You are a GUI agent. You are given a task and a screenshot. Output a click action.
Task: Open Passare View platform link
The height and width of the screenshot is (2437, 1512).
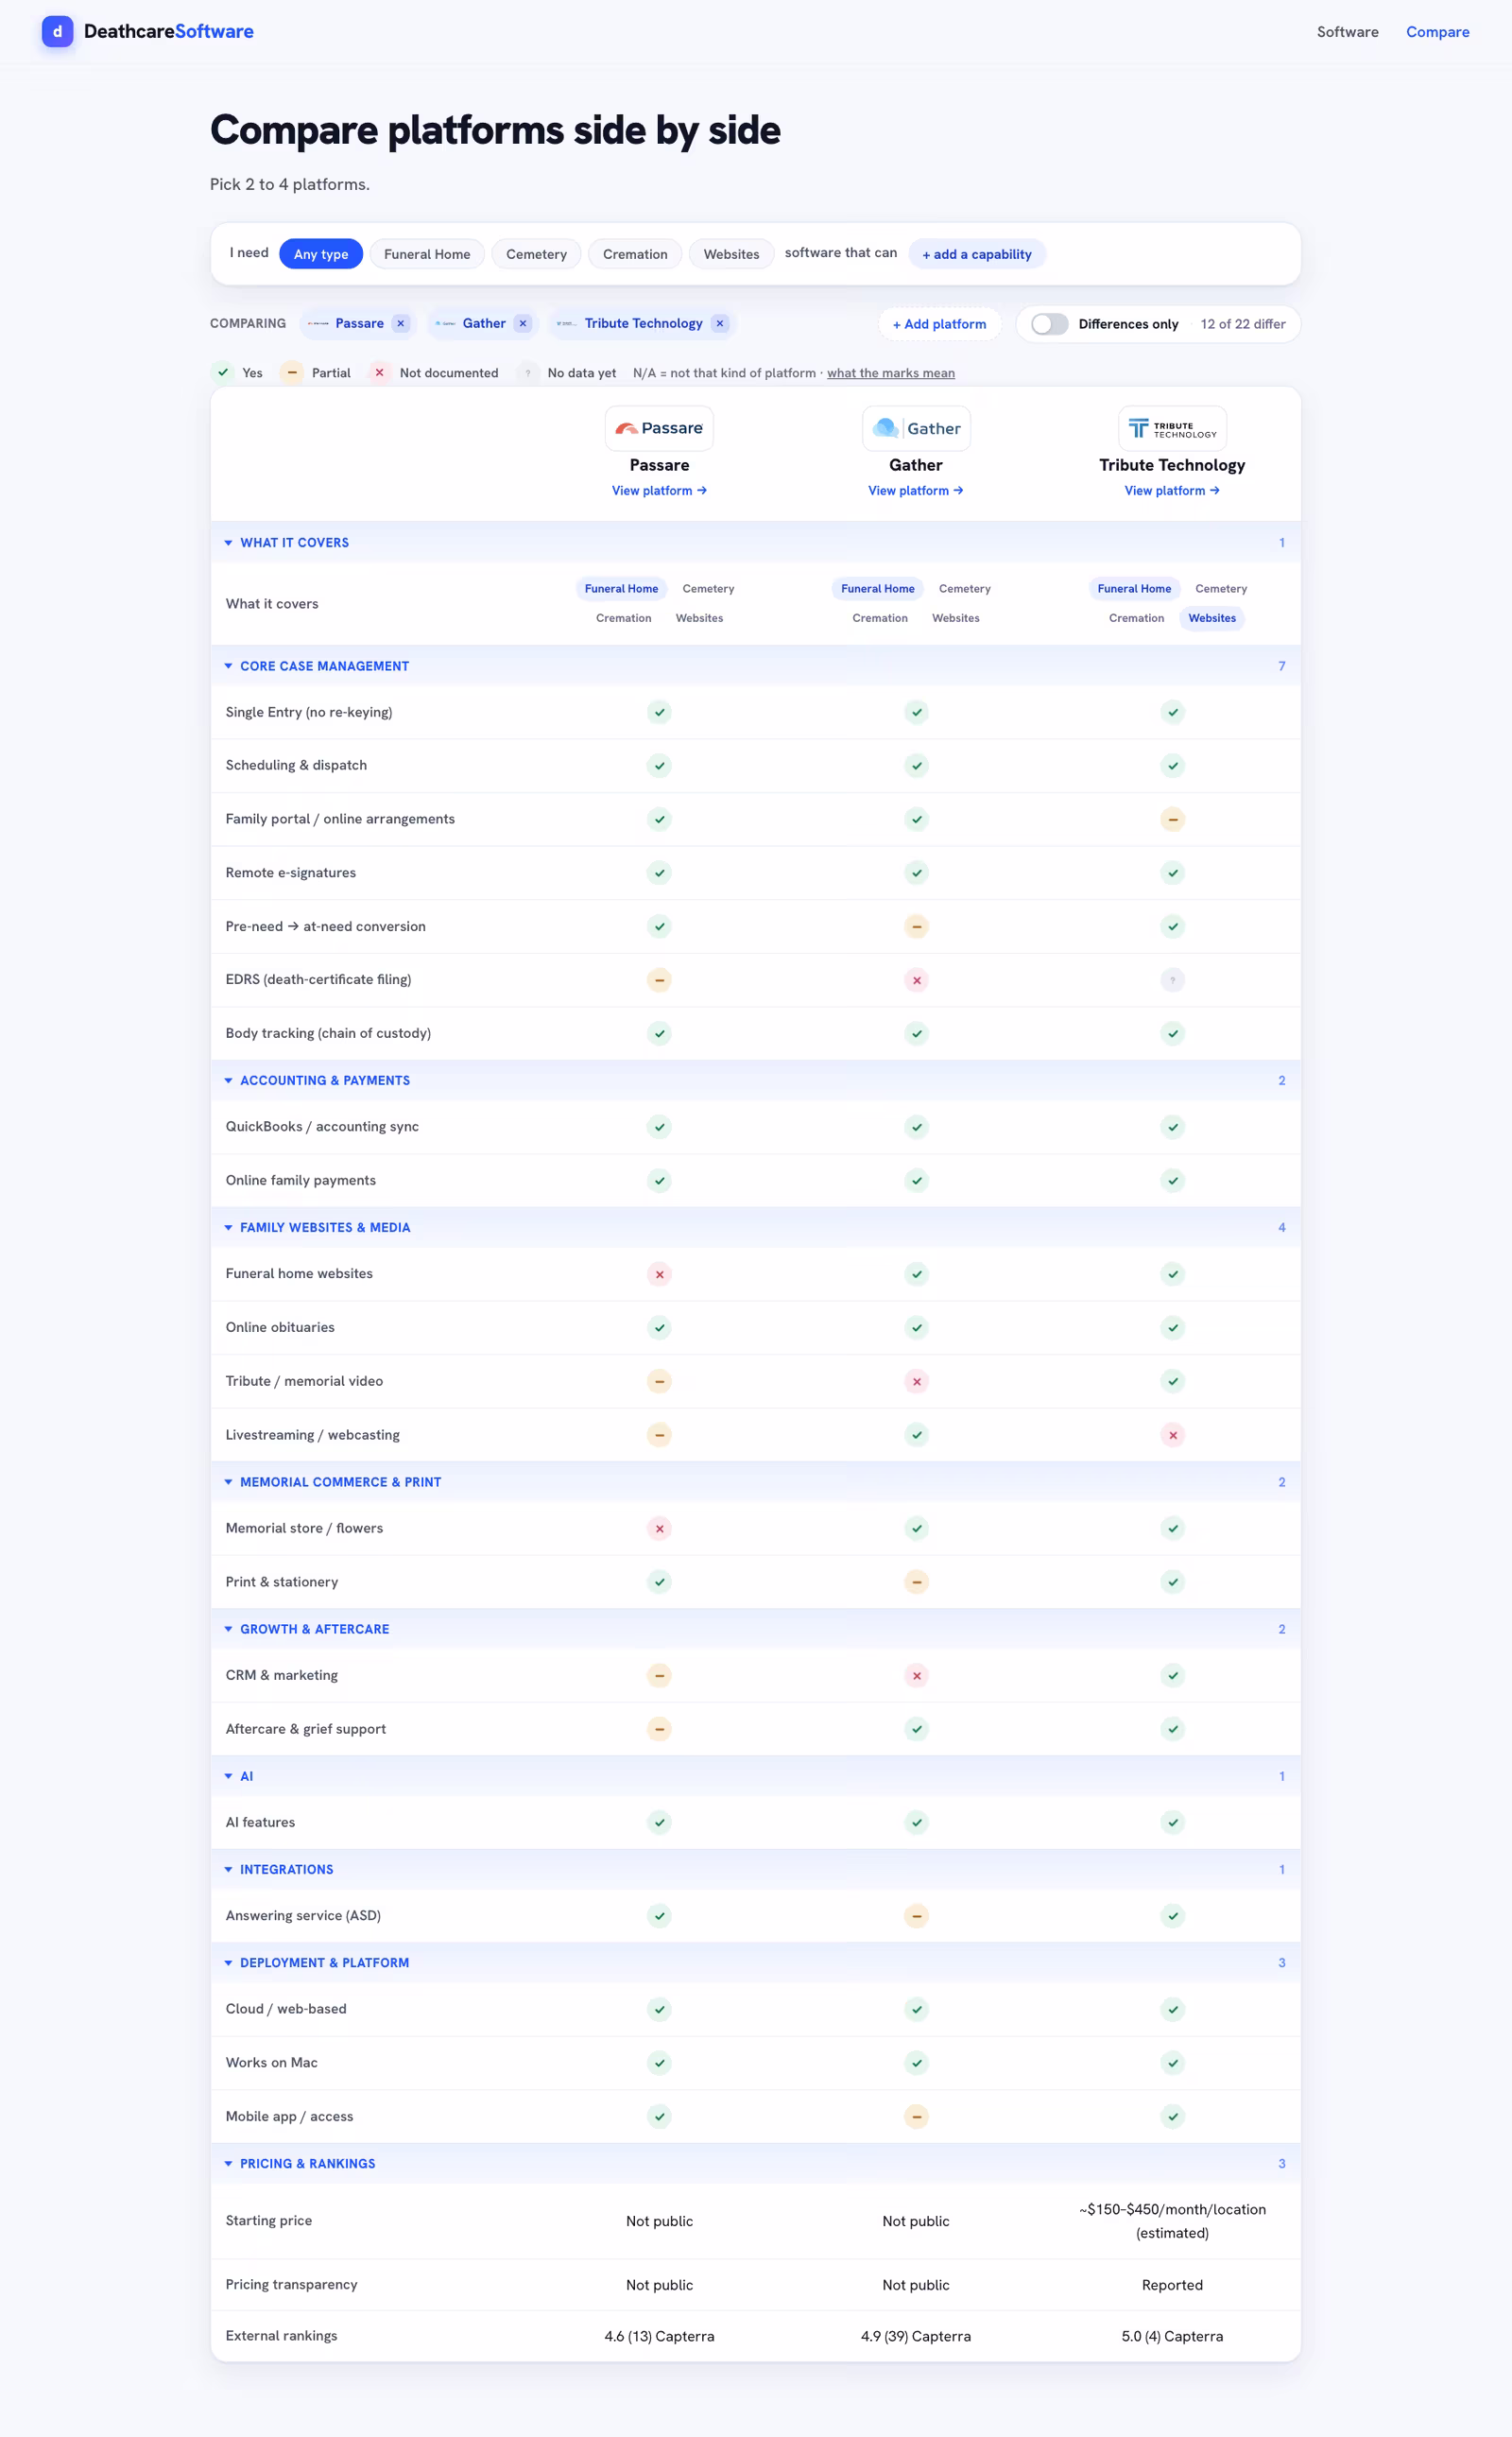pos(659,490)
